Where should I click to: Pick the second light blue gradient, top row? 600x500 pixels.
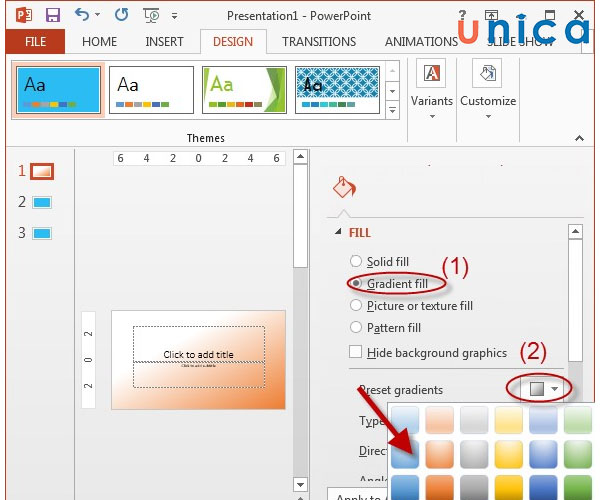click(543, 420)
